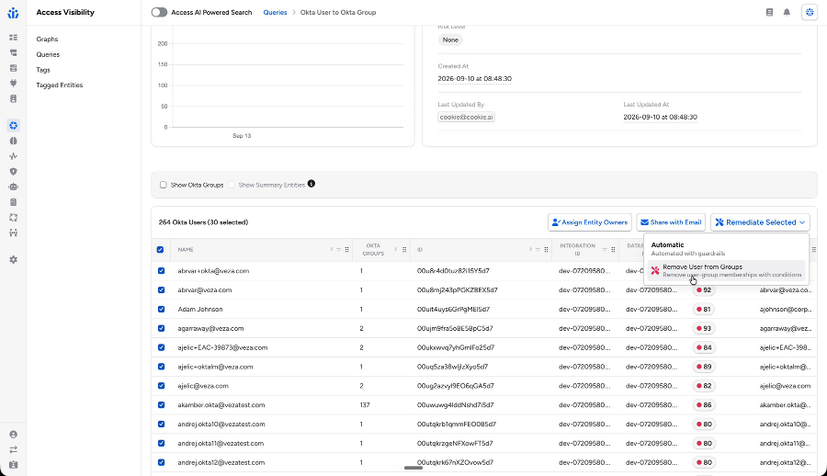Open the documentation icon in the top bar
This screenshot has height=476, width=827.
pos(770,12)
